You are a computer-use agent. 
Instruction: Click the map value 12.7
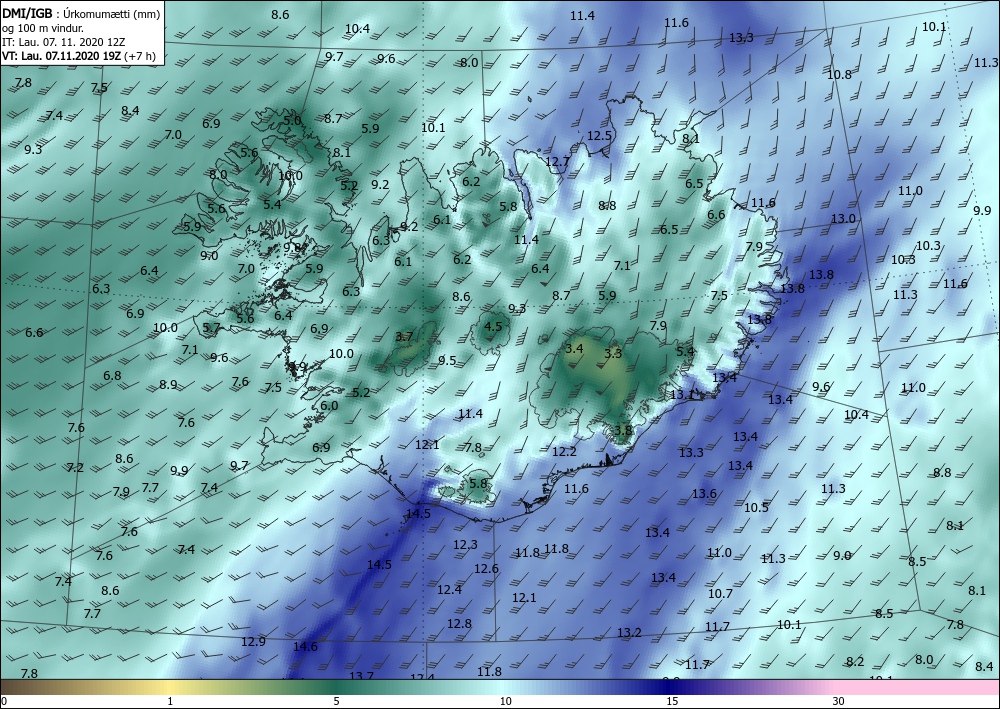pyautogui.click(x=557, y=162)
